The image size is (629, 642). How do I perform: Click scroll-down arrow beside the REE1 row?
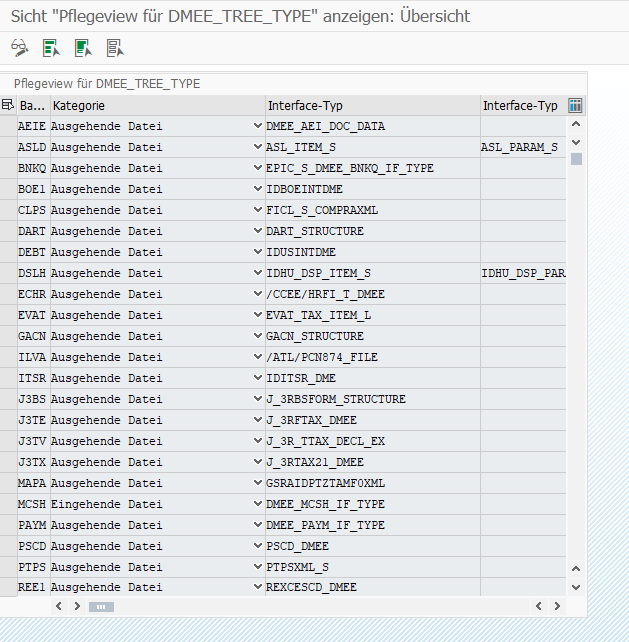pos(576,587)
